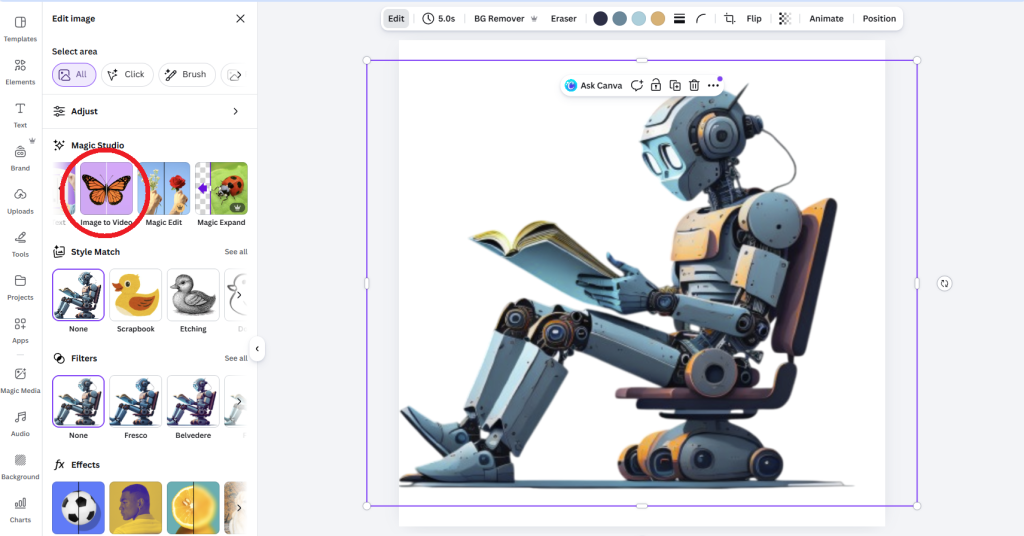
Task: Select the Click area selection mode
Action: (x=126, y=74)
